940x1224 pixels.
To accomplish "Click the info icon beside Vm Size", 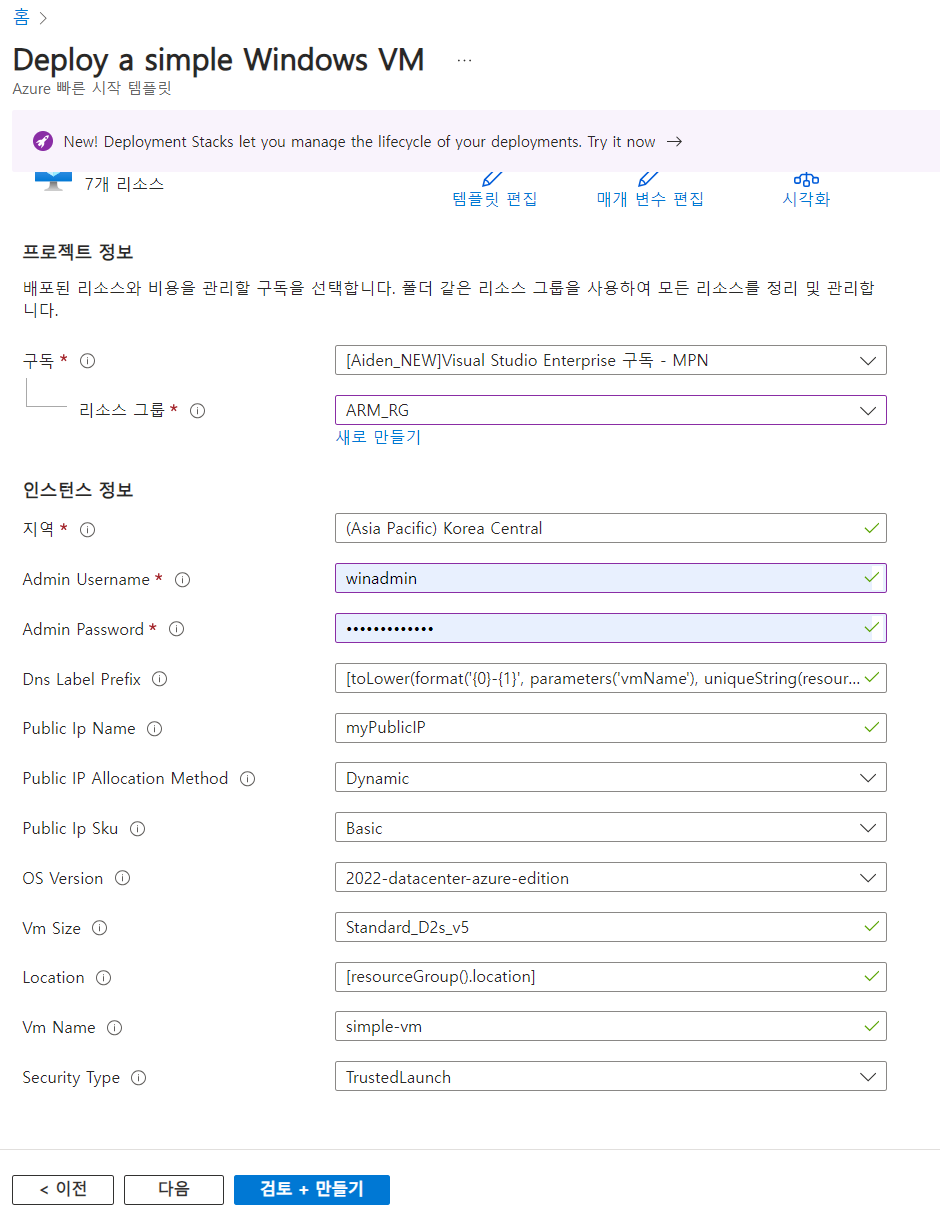I will point(99,928).
